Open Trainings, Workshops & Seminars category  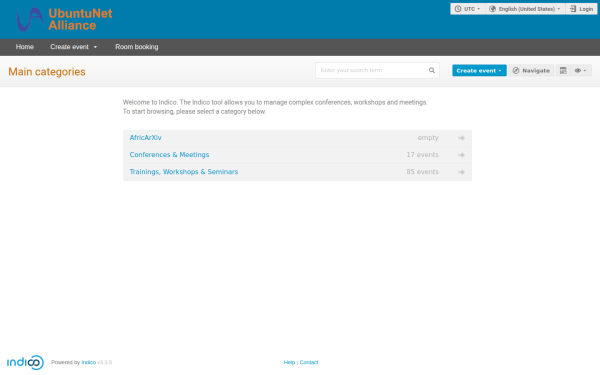pos(184,172)
